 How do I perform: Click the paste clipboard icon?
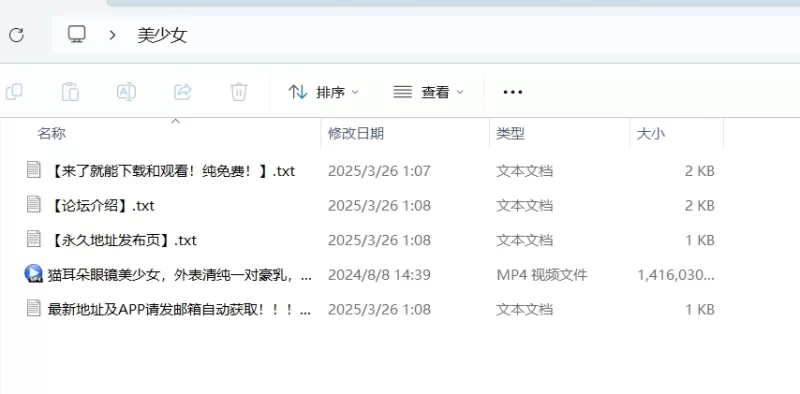[x=70, y=92]
